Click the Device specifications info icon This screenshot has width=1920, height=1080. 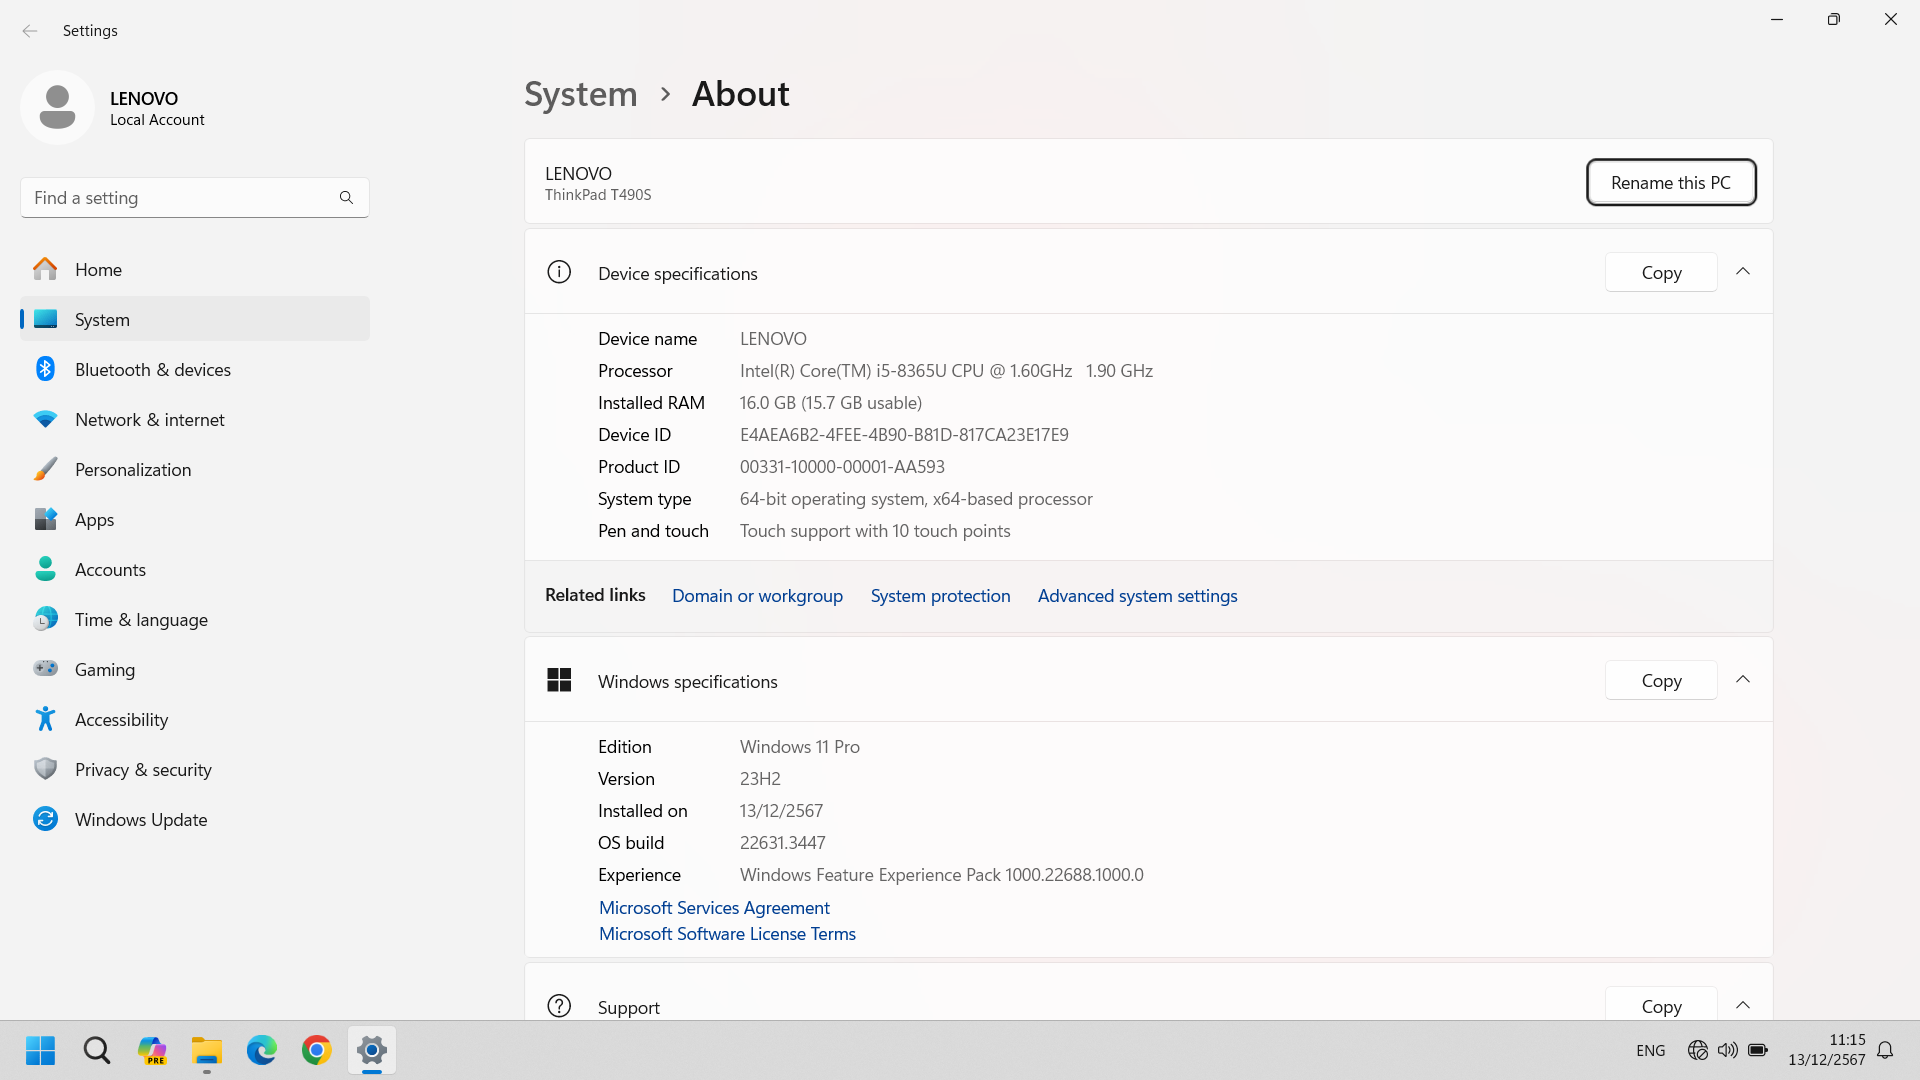[559, 272]
